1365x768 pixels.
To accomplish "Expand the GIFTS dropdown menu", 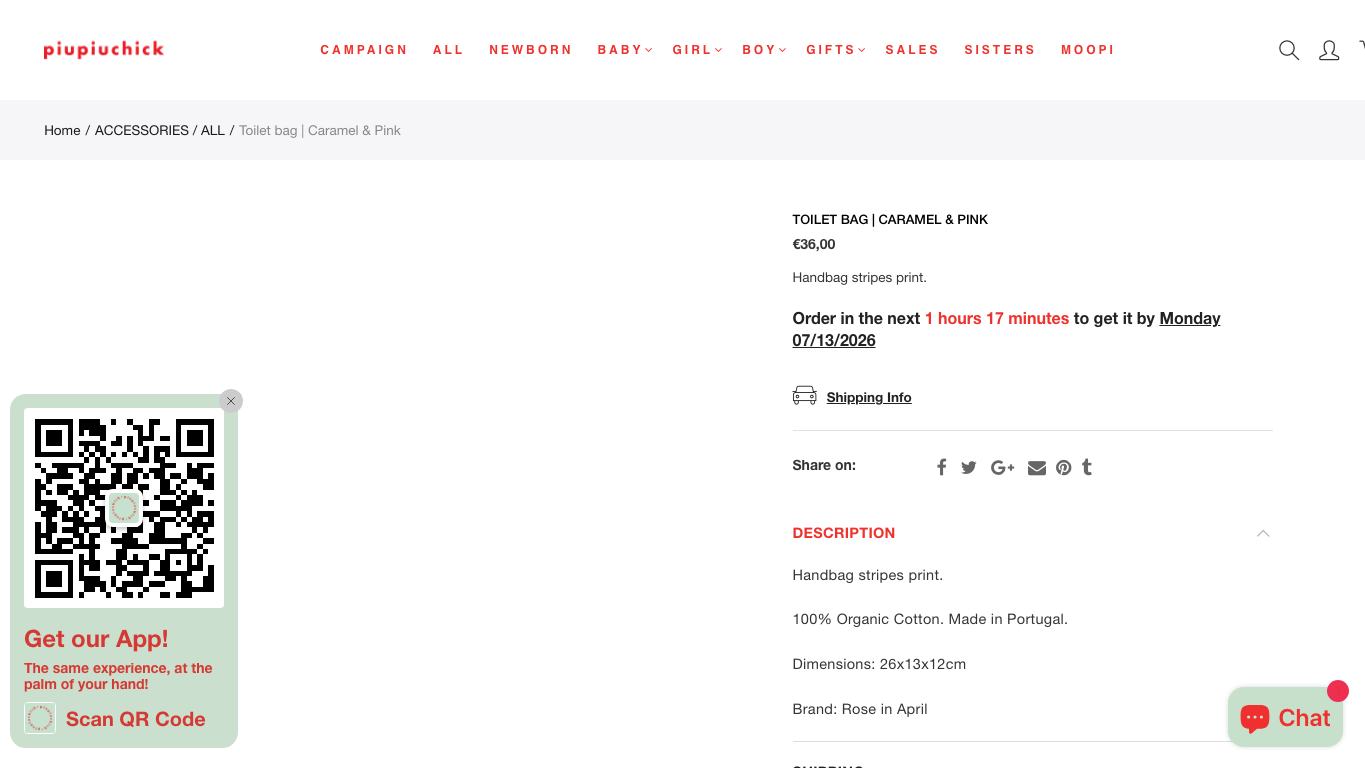I will click(x=835, y=50).
